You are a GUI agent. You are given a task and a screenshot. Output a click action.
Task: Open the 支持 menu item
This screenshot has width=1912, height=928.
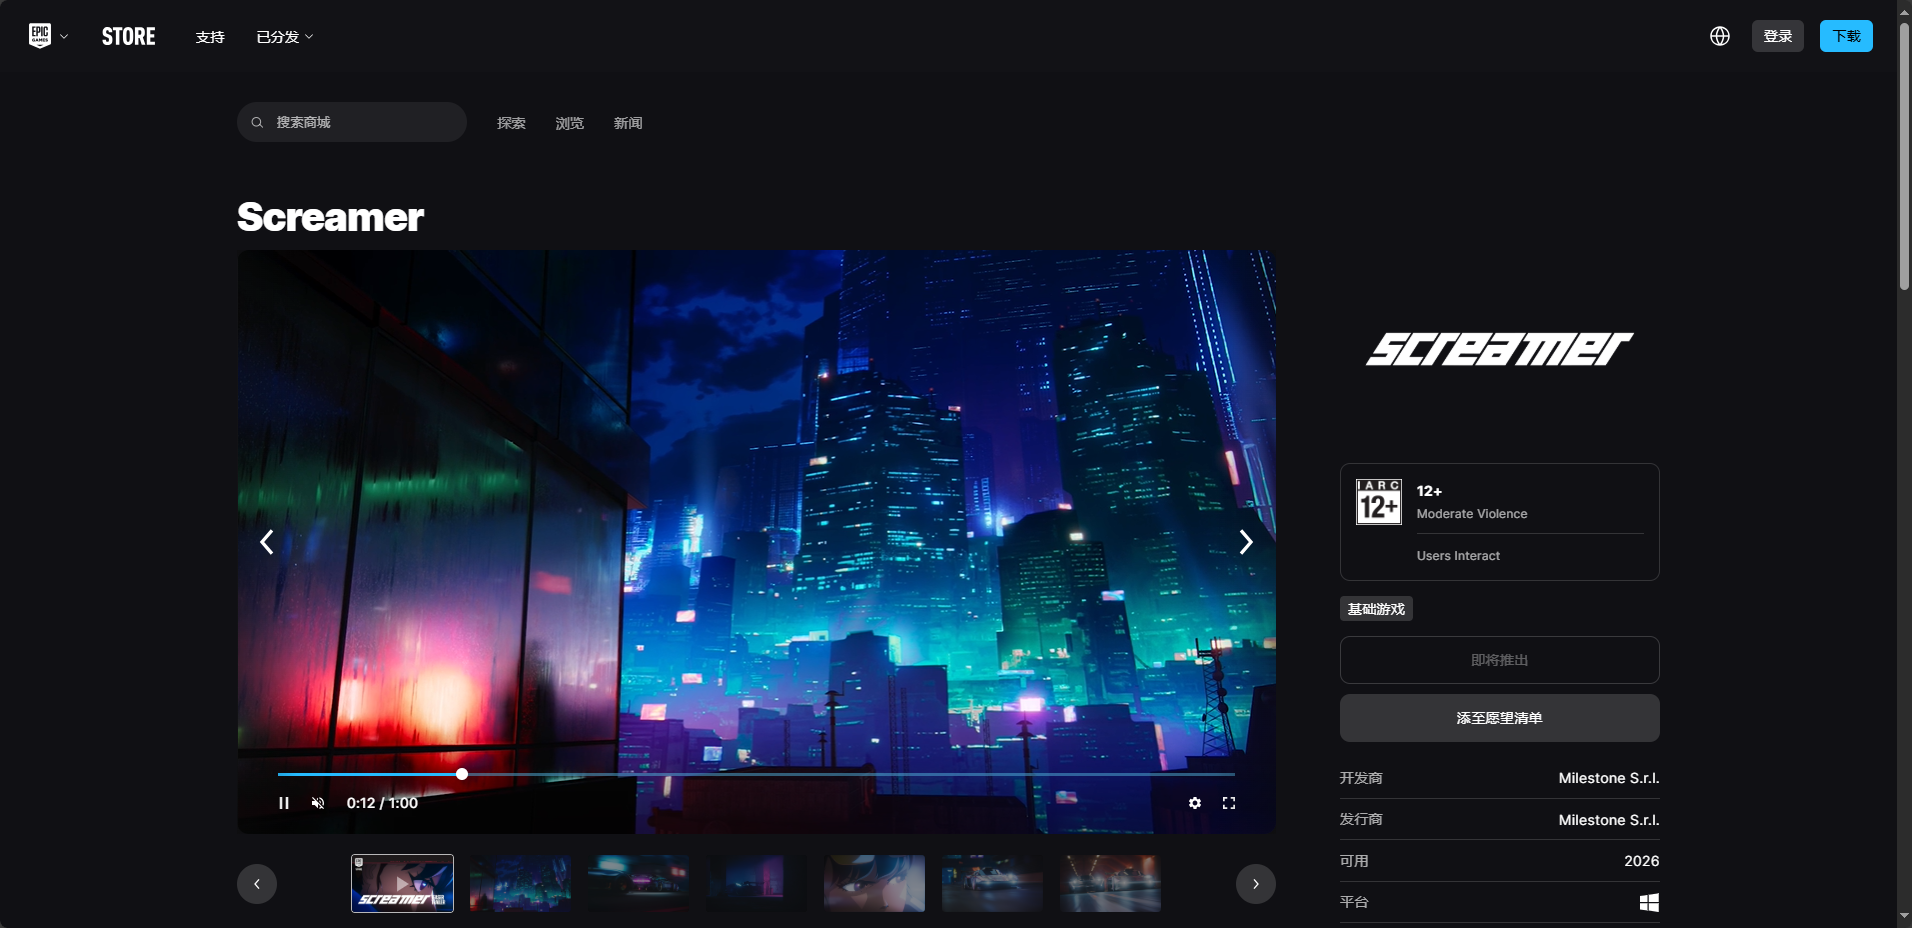[210, 37]
